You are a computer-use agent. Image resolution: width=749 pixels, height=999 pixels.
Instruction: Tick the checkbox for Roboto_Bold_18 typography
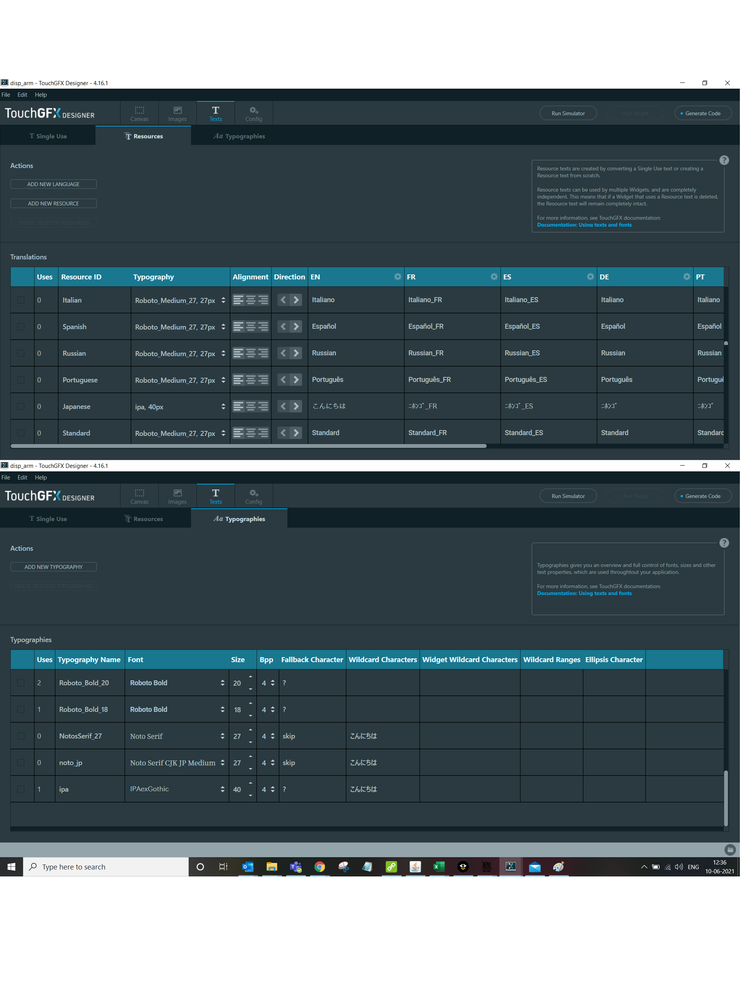21,709
